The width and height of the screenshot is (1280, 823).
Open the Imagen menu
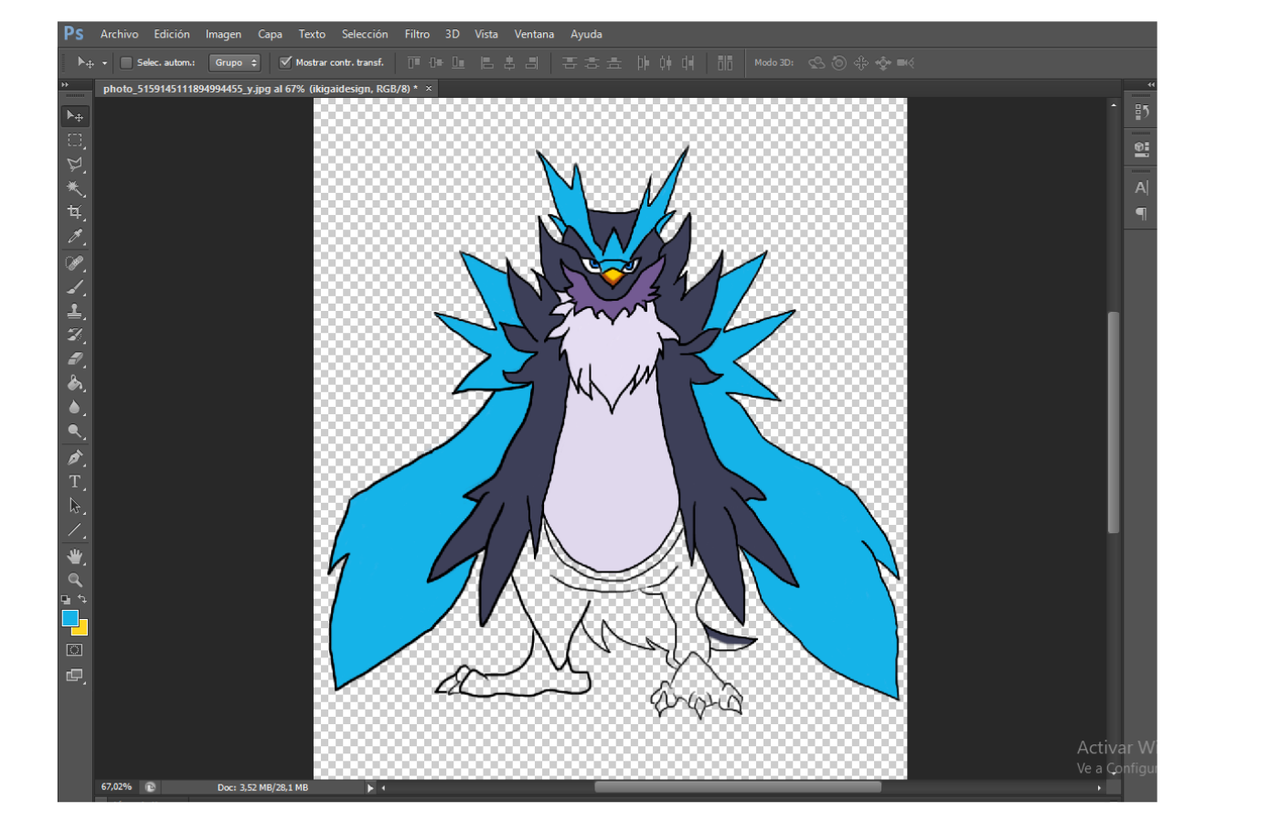click(224, 34)
